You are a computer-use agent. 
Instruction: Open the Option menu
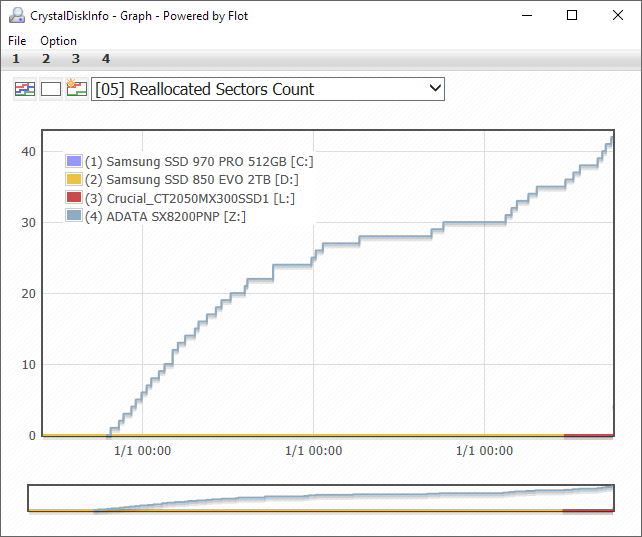[x=58, y=41]
